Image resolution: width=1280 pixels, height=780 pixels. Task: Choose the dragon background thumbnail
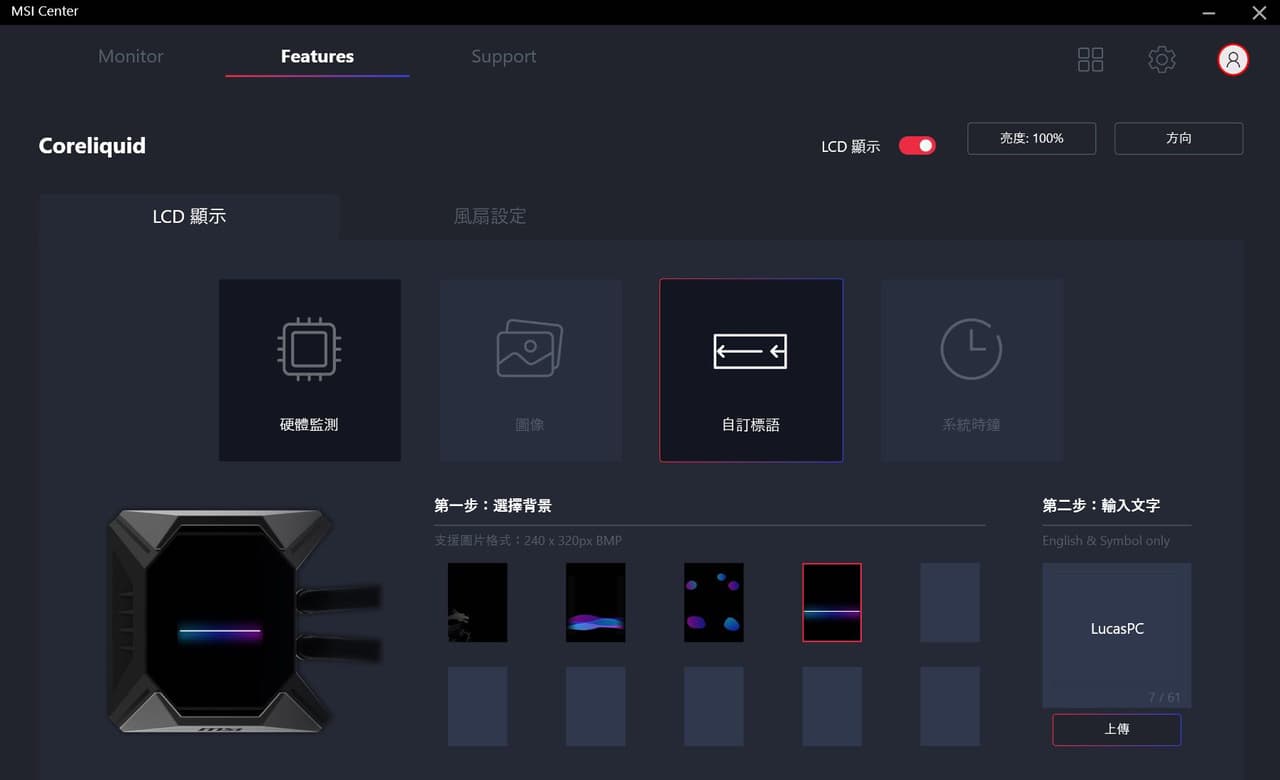[477, 602]
